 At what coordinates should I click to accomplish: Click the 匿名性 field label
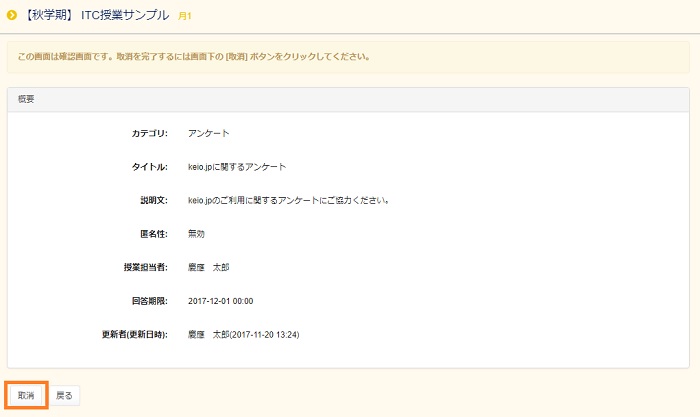[x=153, y=233]
